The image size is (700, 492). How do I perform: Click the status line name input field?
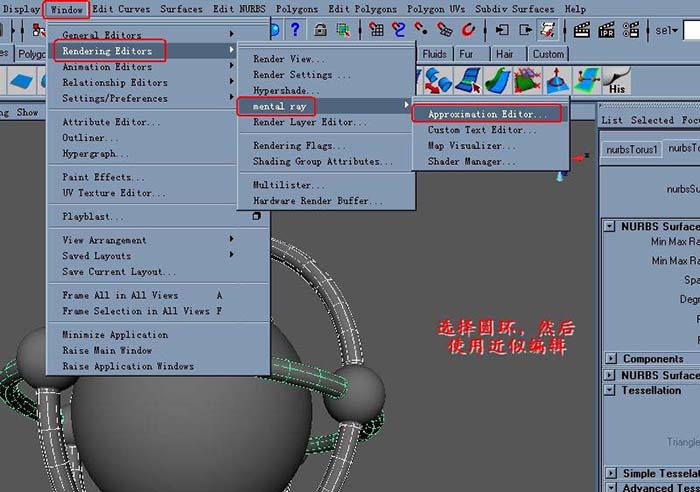coord(692,30)
